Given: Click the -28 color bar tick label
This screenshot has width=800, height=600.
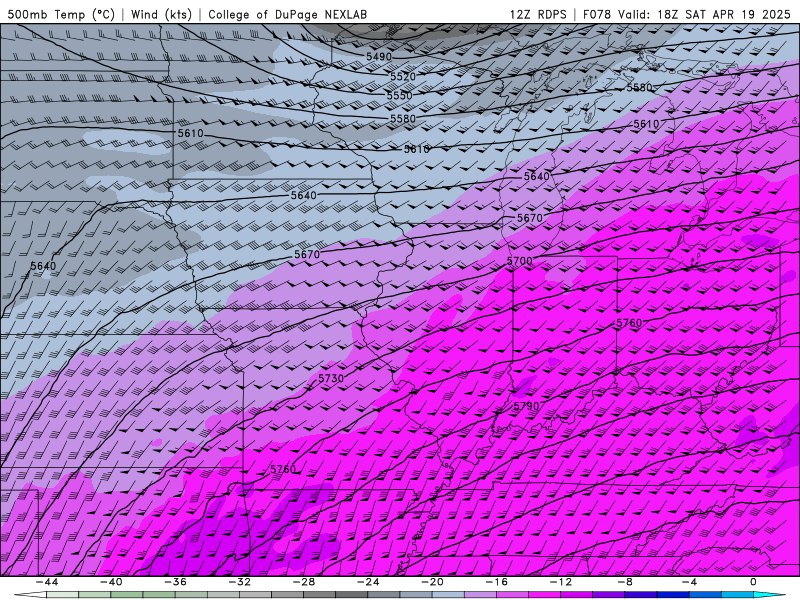Looking at the screenshot, I should coord(304,582).
